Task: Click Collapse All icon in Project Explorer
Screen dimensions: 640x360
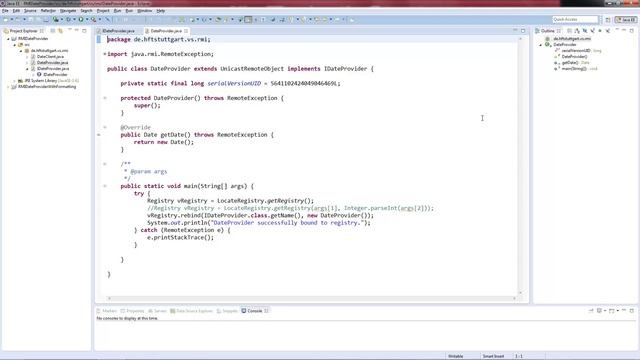Action: pos(53,31)
